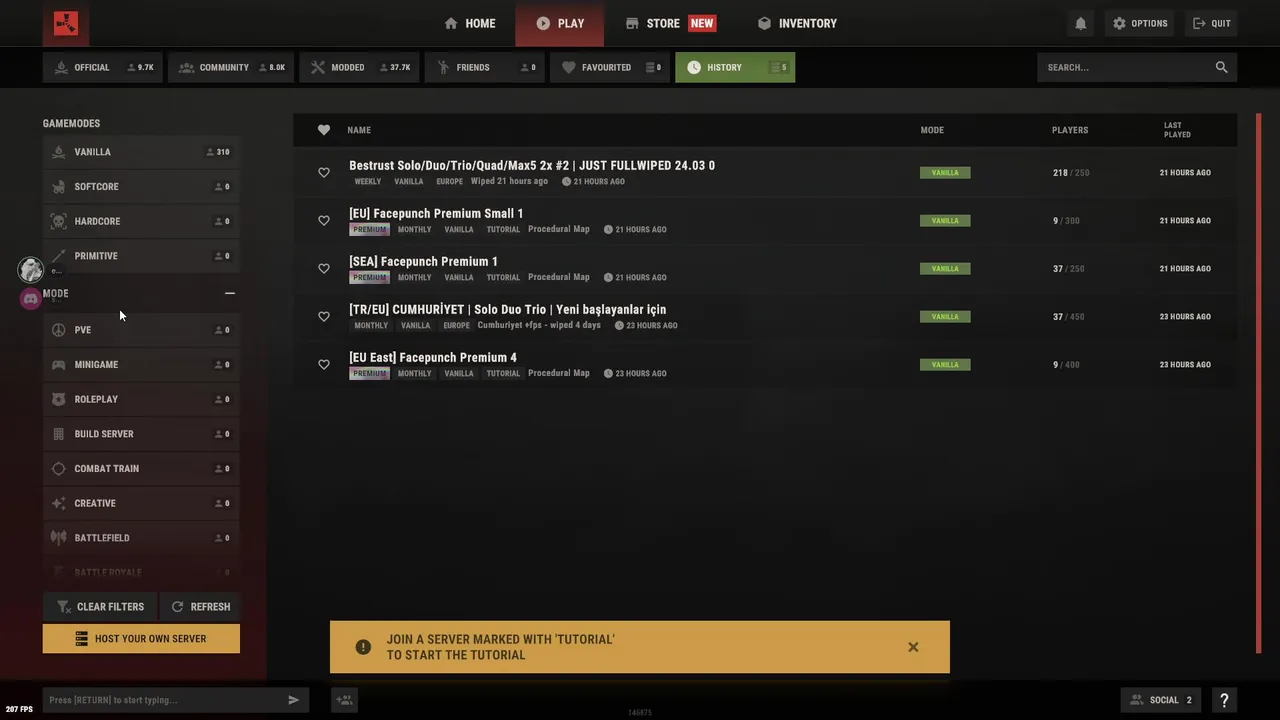Go to the Home menu

point(469,23)
